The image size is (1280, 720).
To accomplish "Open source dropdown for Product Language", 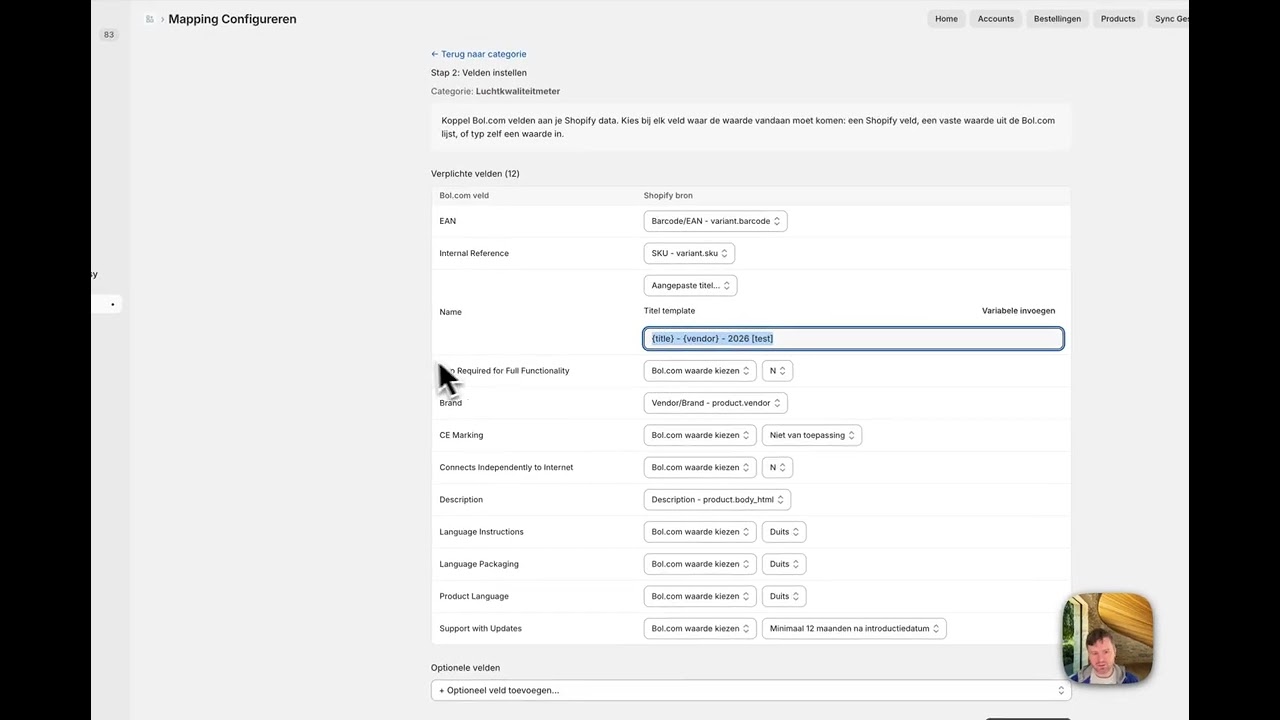I will [x=700, y=596].
